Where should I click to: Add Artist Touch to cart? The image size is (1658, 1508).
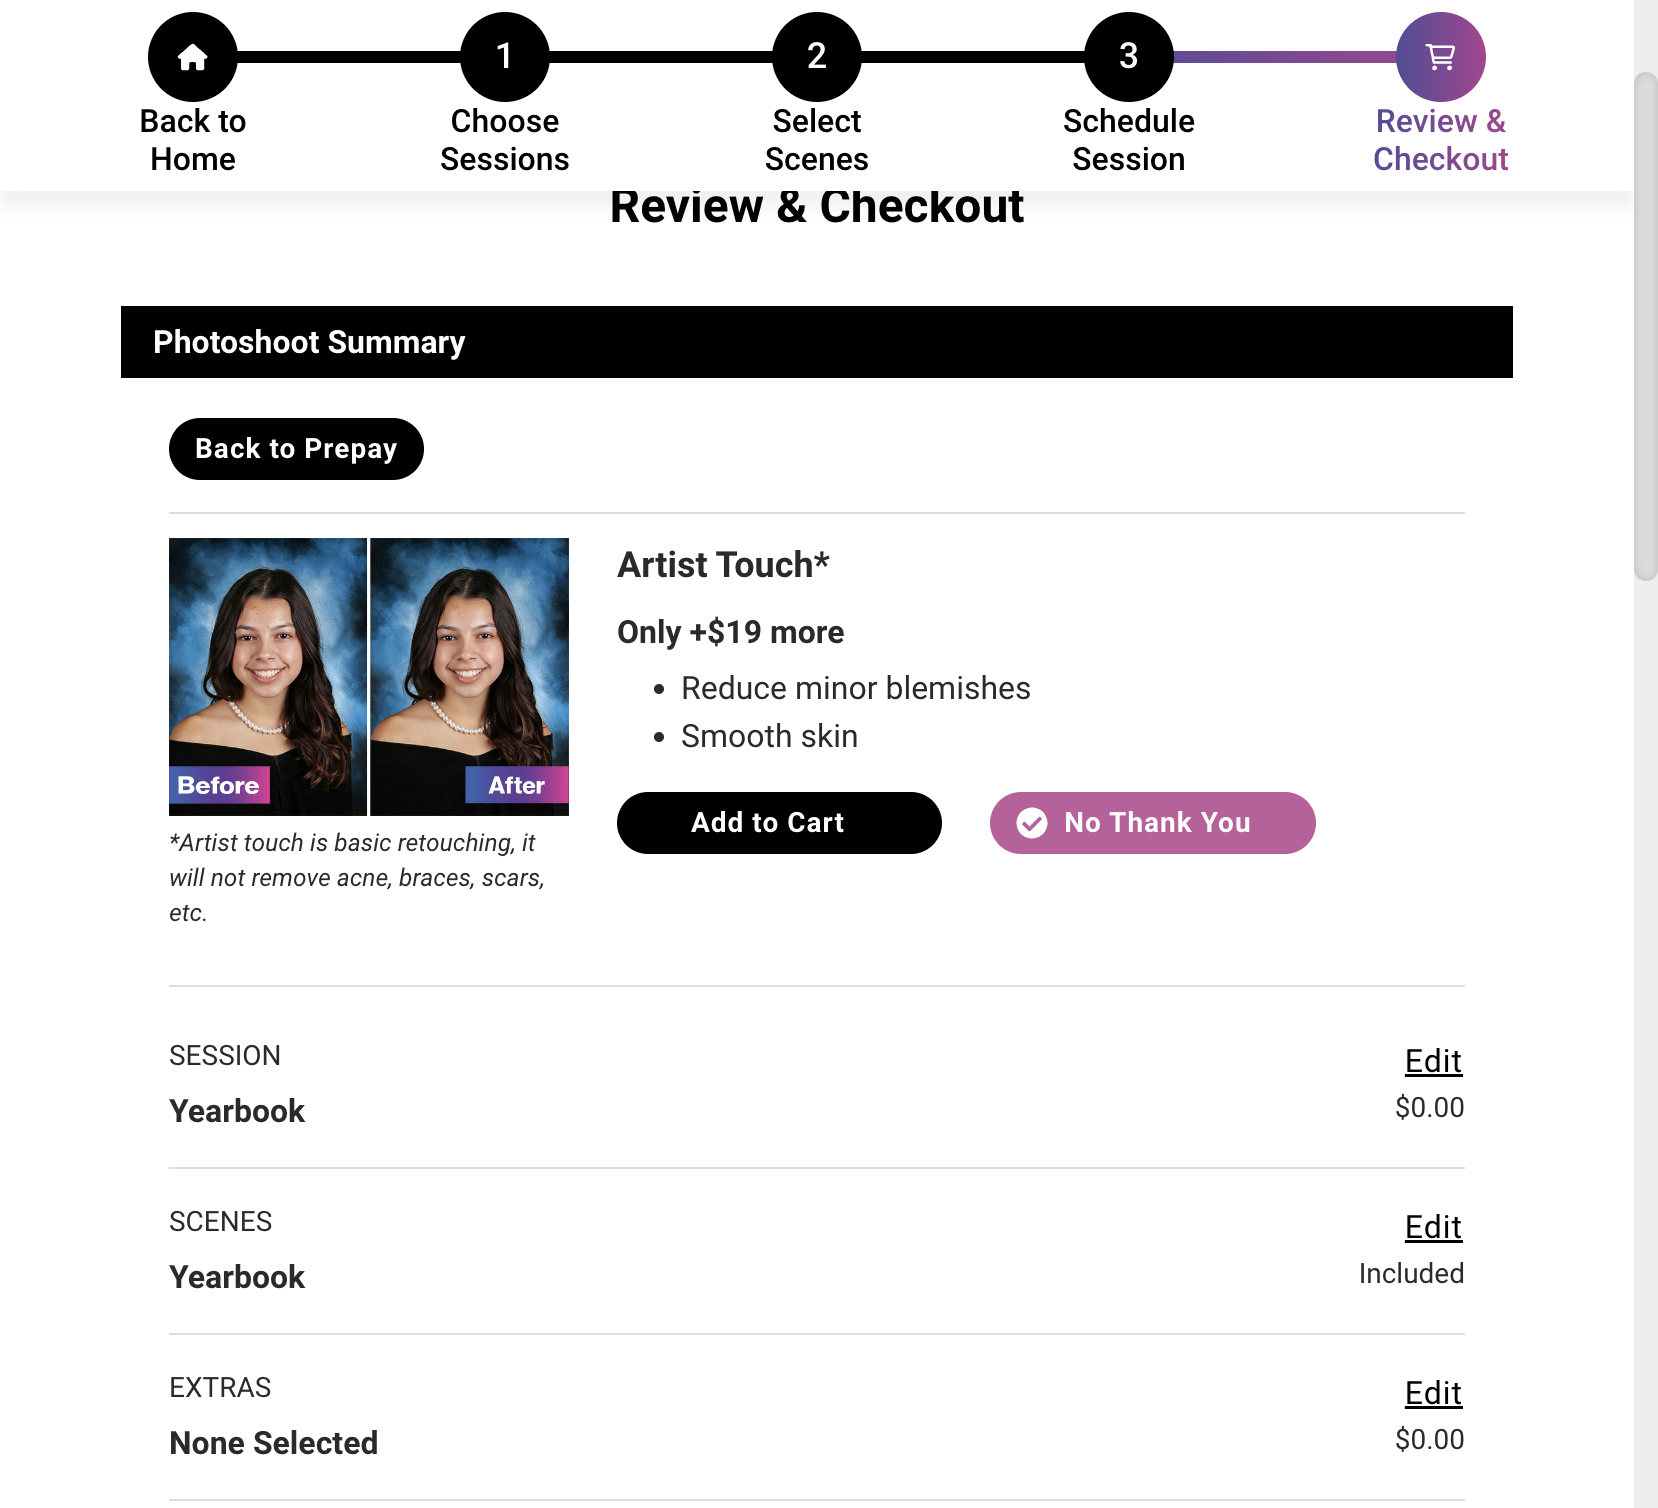779,823
